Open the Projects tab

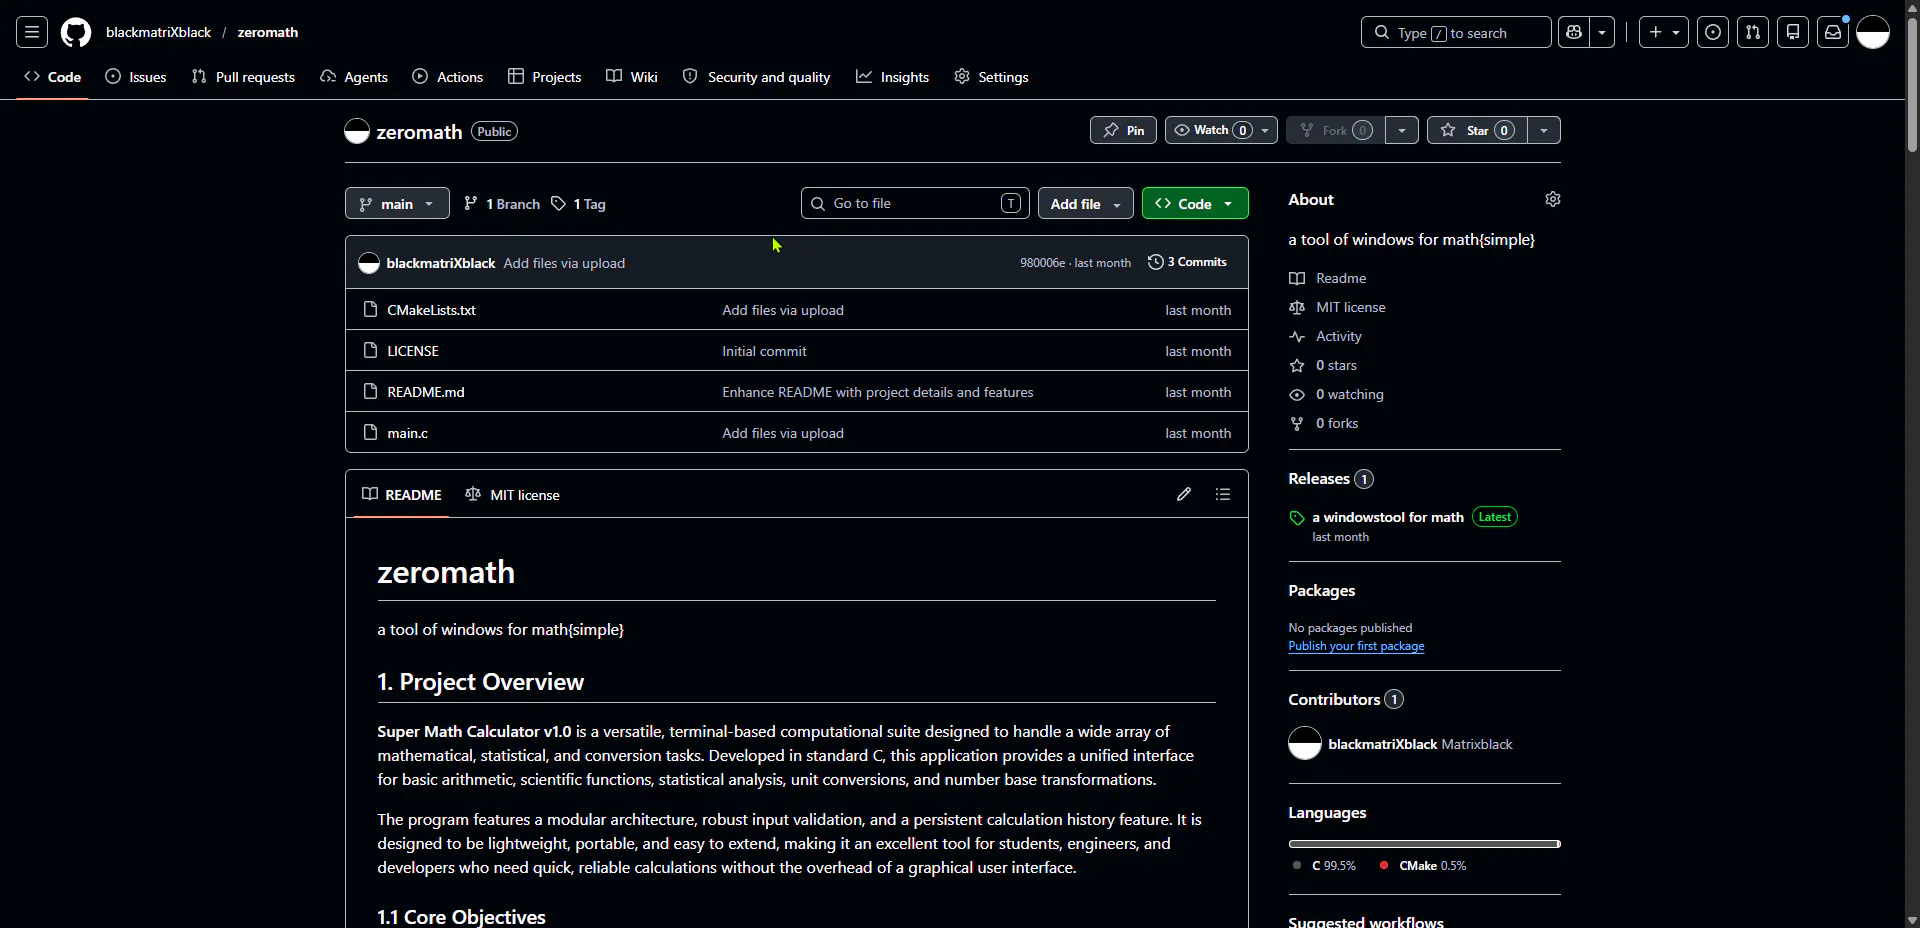544,77
